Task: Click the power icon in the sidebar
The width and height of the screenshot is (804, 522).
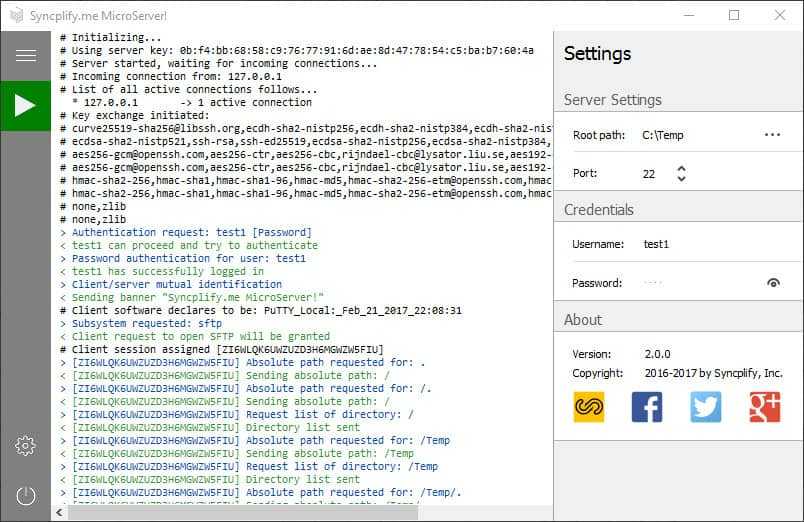Action: [x=25, y=496]
